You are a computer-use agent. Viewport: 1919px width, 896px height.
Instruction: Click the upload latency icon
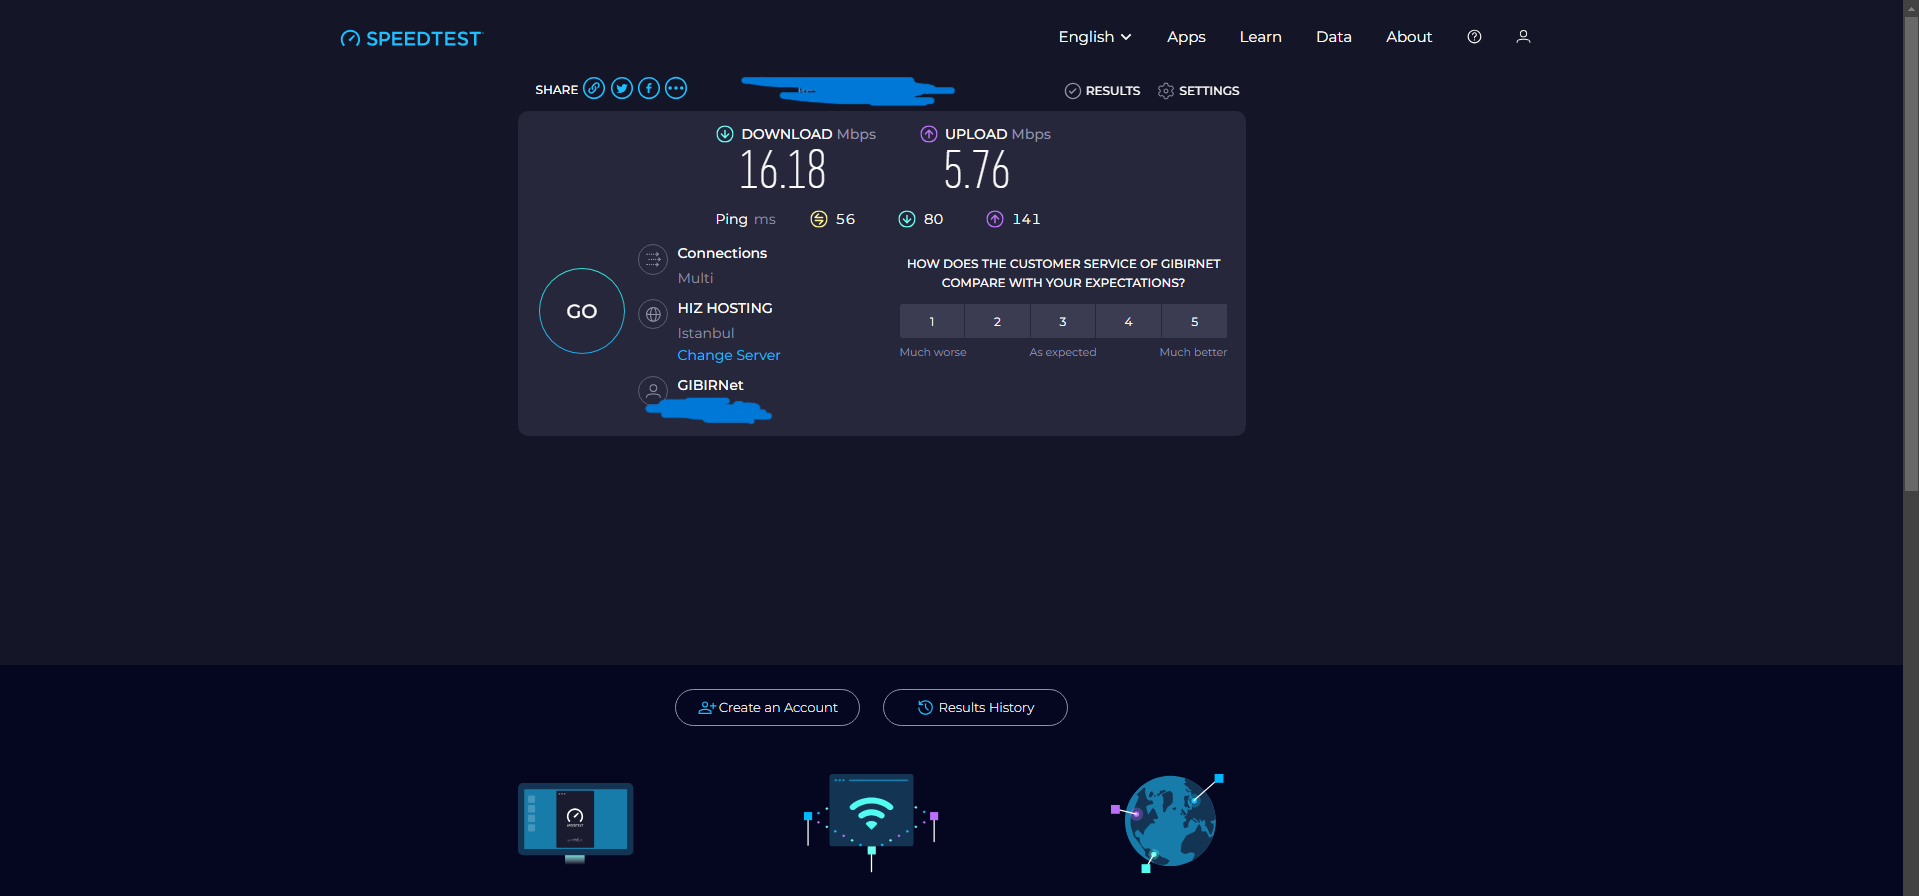(995, 219)
